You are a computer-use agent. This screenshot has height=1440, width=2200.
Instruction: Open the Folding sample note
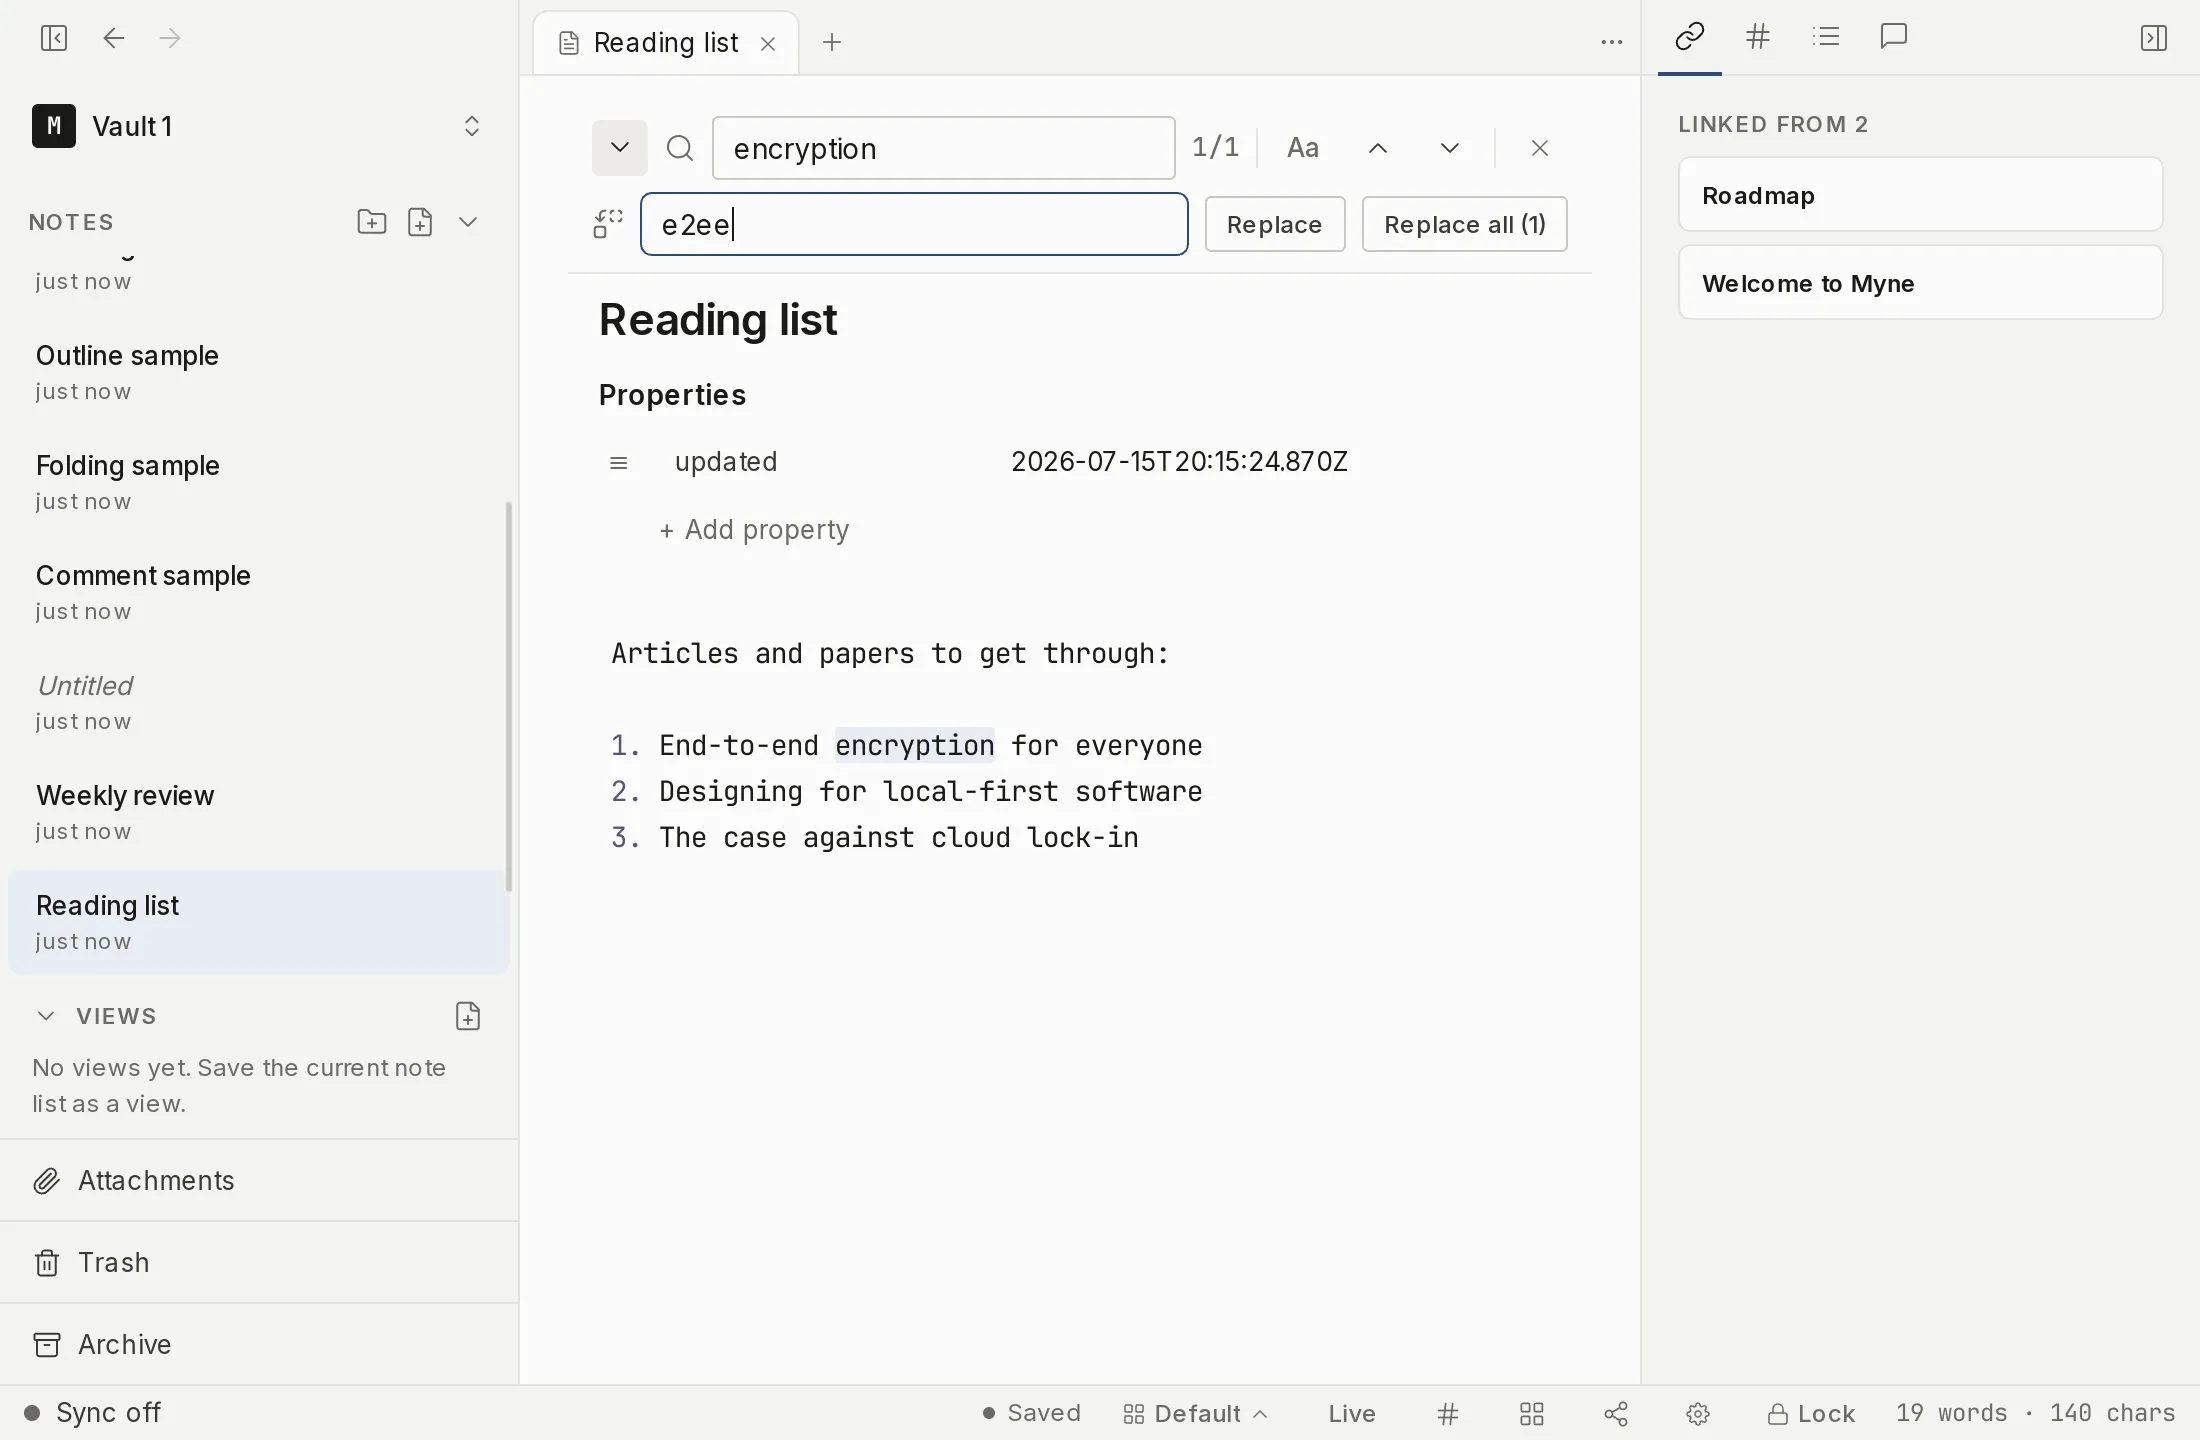point(258,483)
